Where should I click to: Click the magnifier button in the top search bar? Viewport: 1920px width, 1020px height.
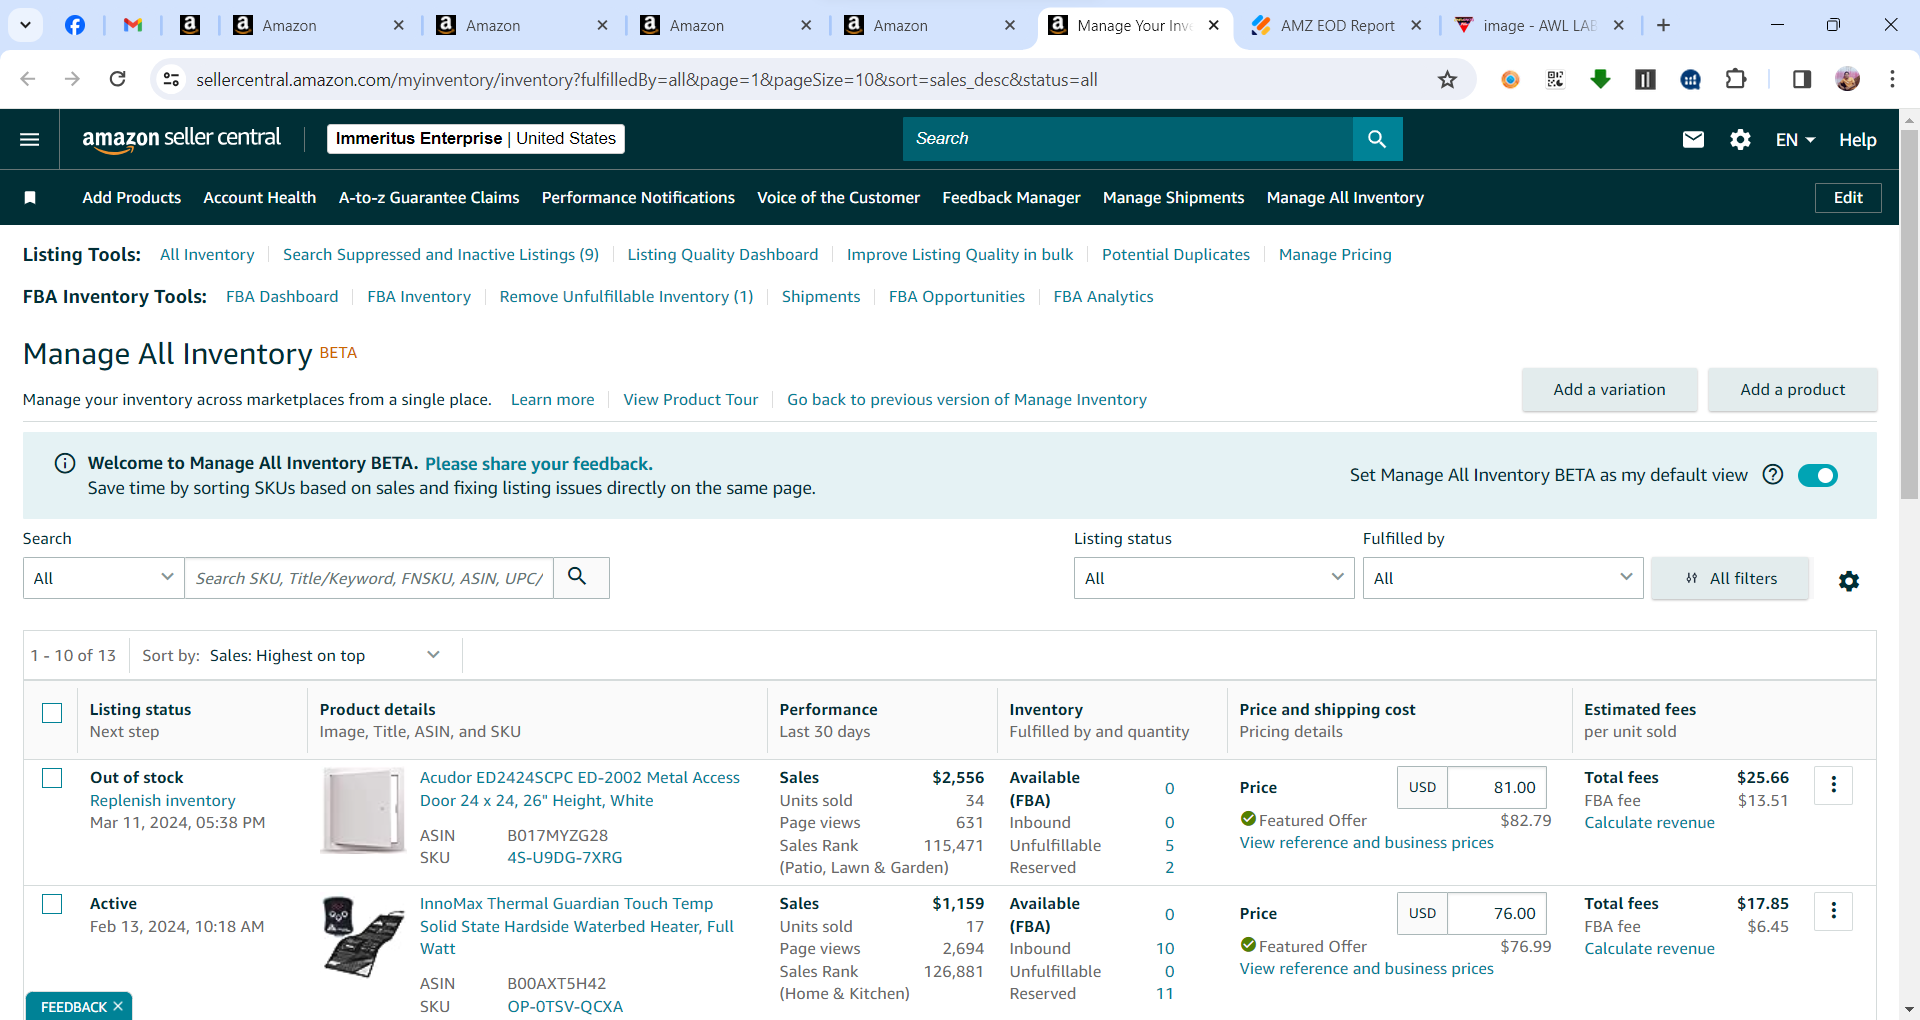click(x=1377, y=139)
